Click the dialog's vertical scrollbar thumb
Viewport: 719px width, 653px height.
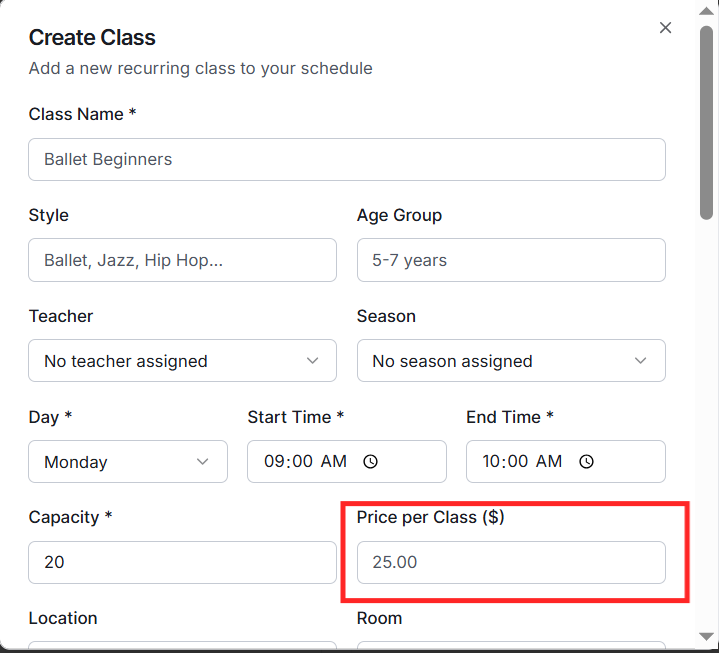[x=707, y=120]
